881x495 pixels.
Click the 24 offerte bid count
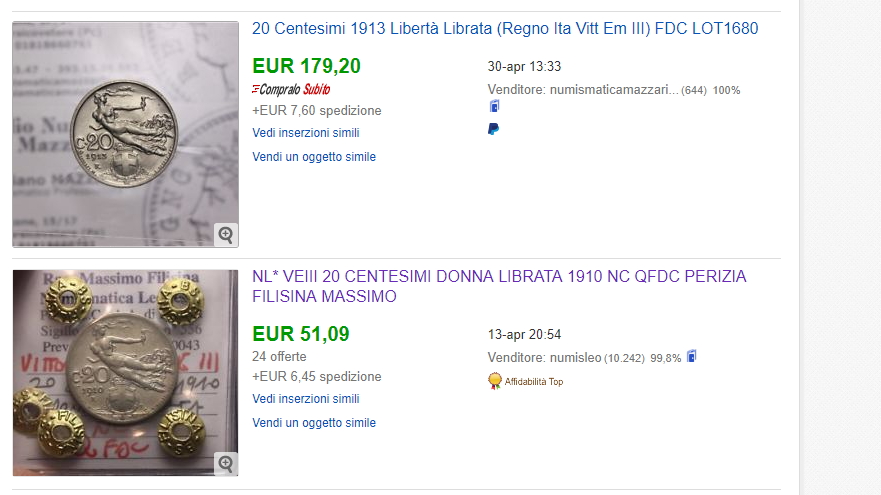[279, 357]
